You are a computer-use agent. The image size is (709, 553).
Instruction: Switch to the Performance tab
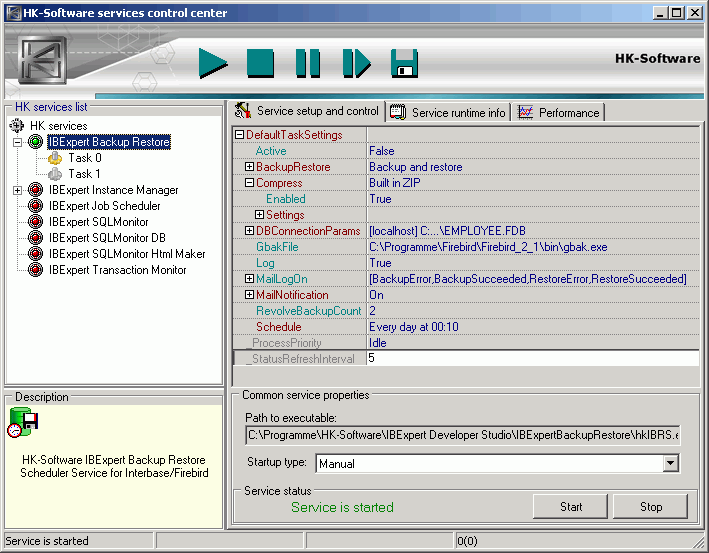click(x=558, y=112)
